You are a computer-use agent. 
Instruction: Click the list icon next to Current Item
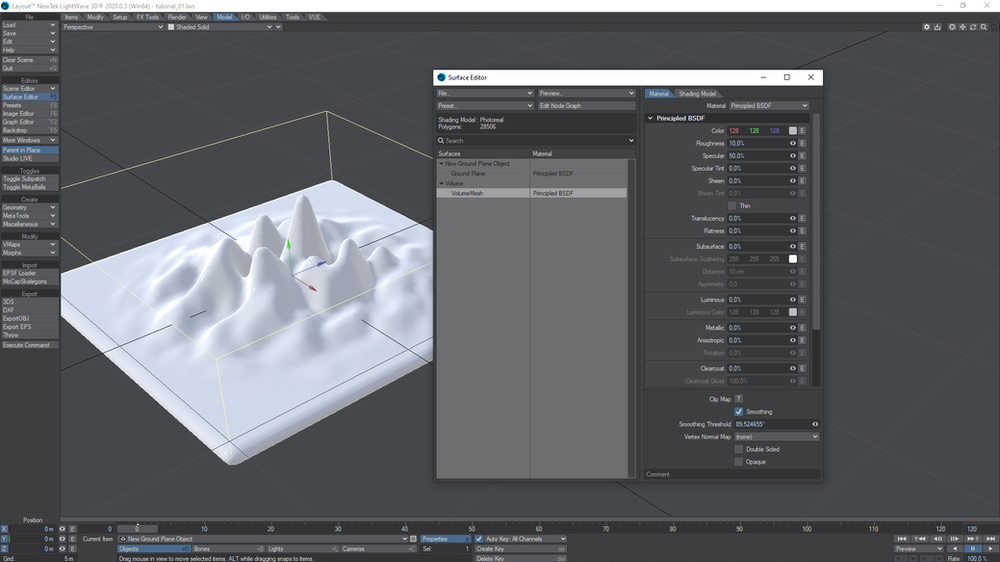(413, 539)
